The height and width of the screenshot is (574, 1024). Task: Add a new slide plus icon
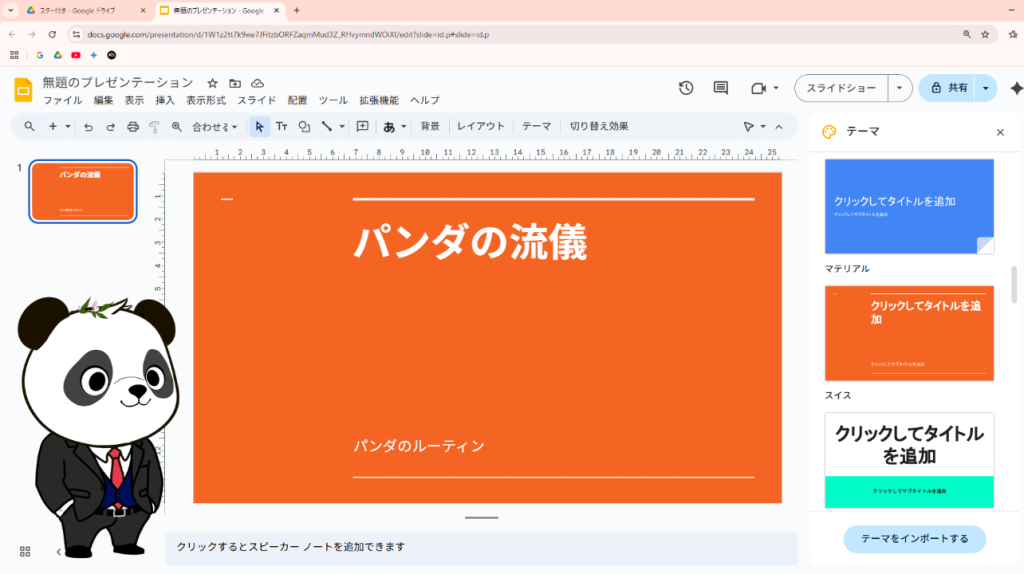pos(53,127)
